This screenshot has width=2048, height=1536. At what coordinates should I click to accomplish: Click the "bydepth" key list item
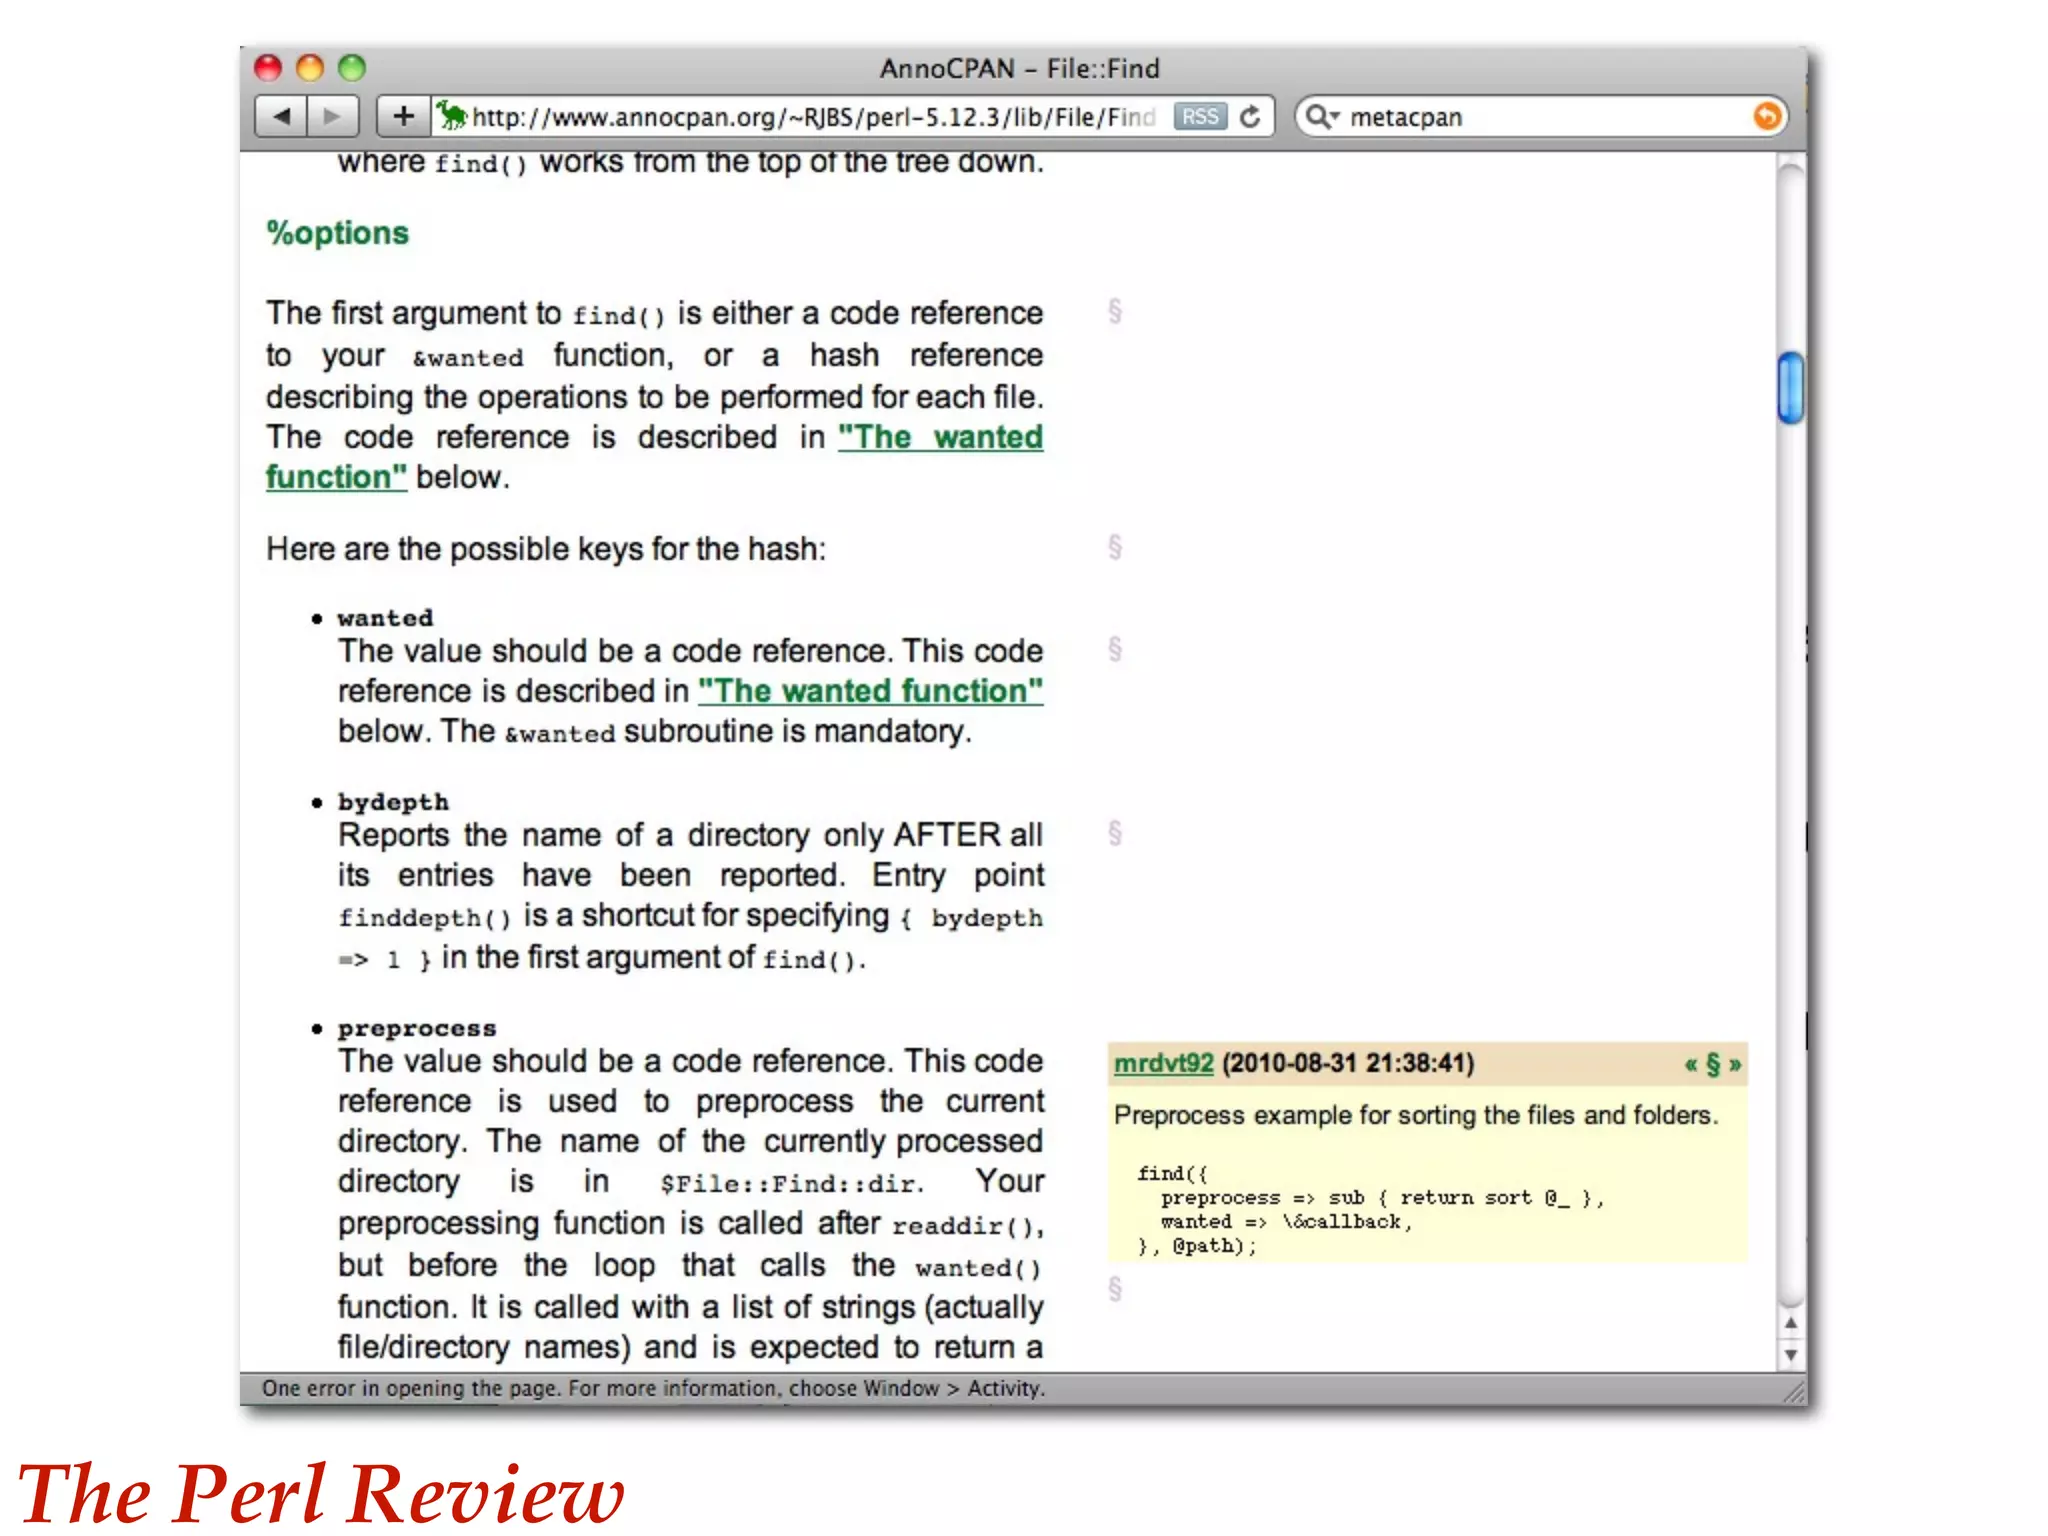click(394, 802)
